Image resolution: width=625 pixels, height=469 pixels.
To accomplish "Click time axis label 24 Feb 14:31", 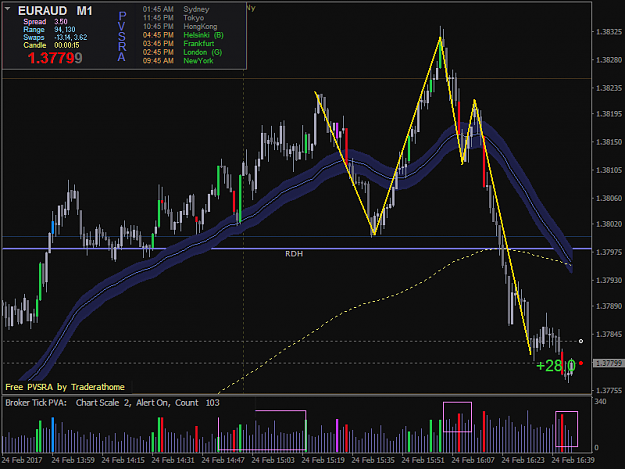I will point(173,460).
